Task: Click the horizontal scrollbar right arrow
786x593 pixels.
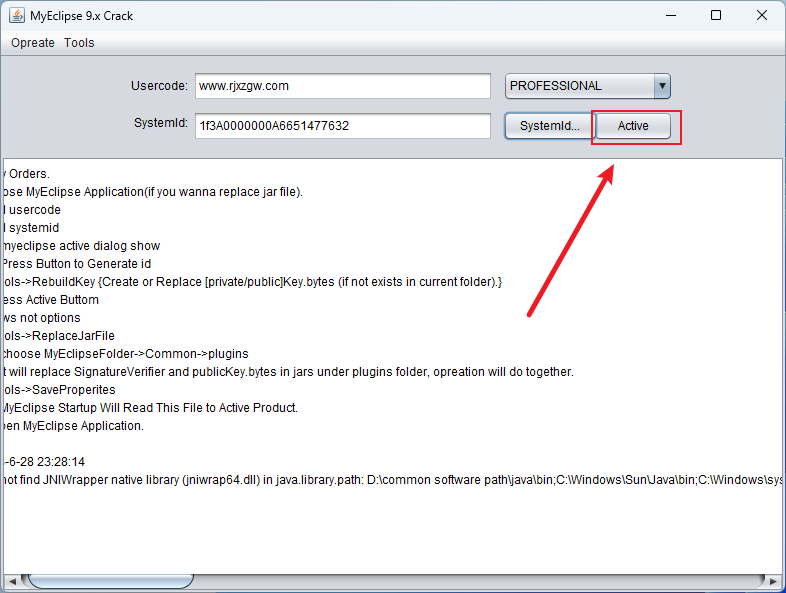Action: click(774, 581)
